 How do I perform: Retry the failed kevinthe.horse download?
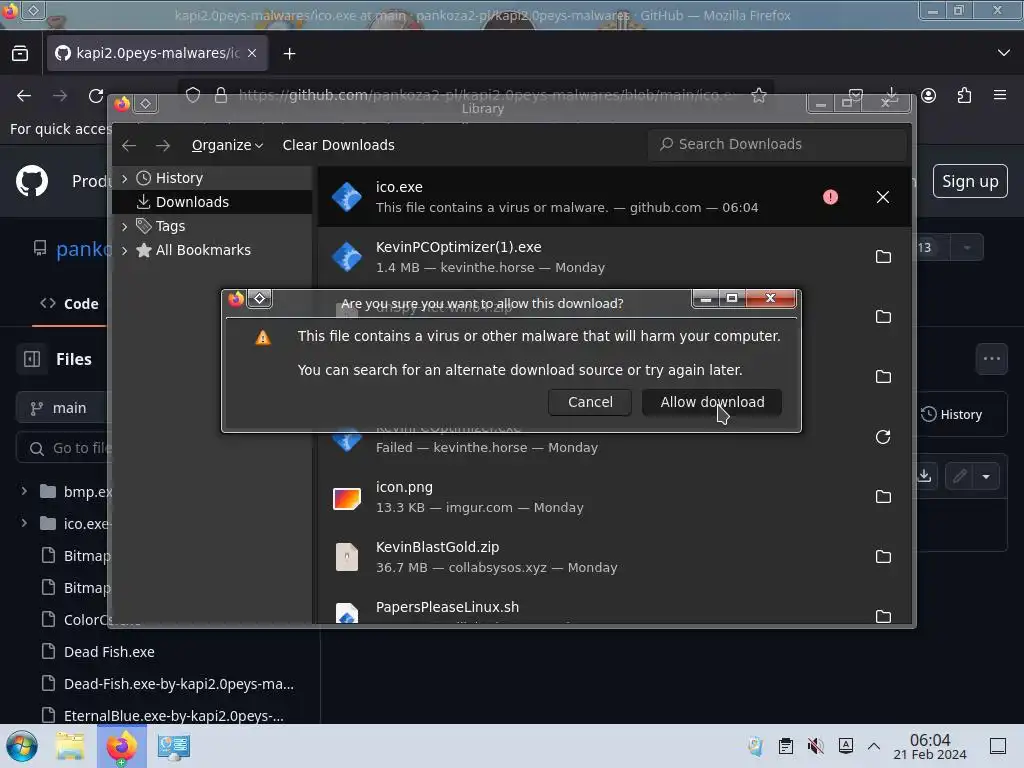click(x=883, y=437)
